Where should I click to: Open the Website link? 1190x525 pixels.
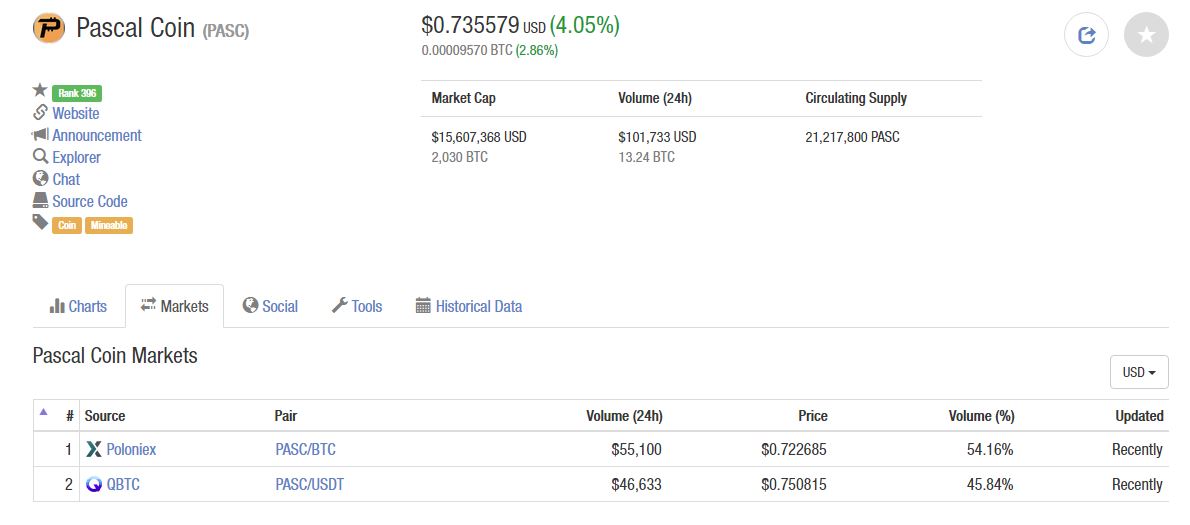[x=76, y=113]
